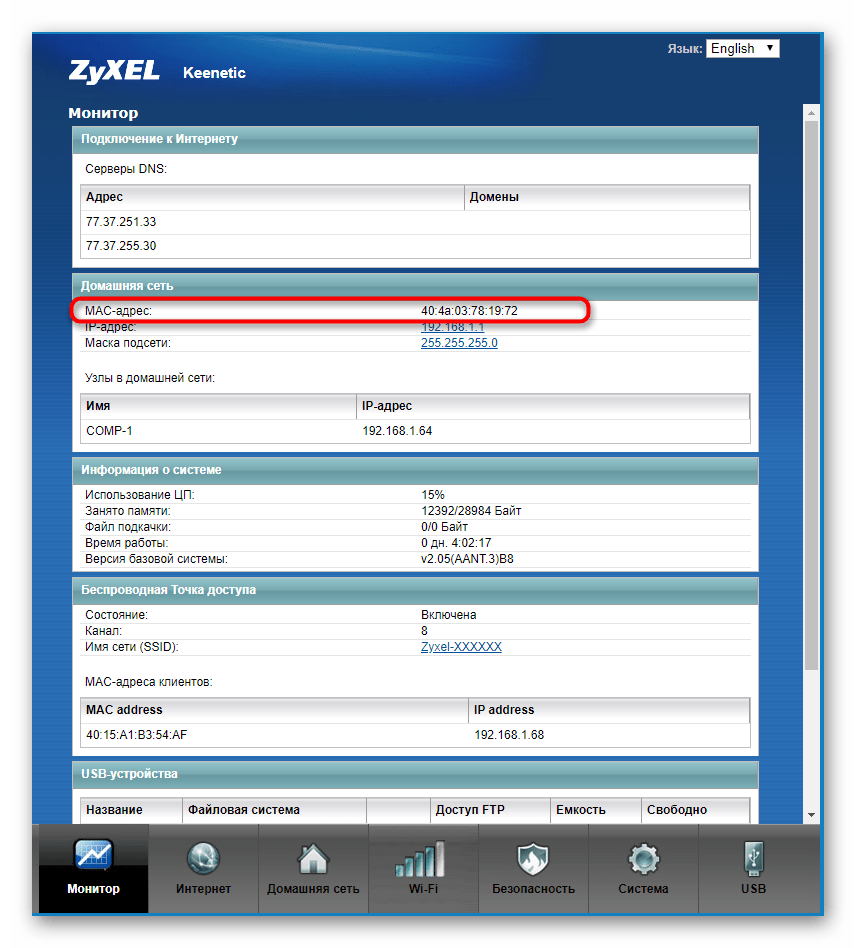
Task: Expand the Язык language dropdown
Action: (742, 48)
